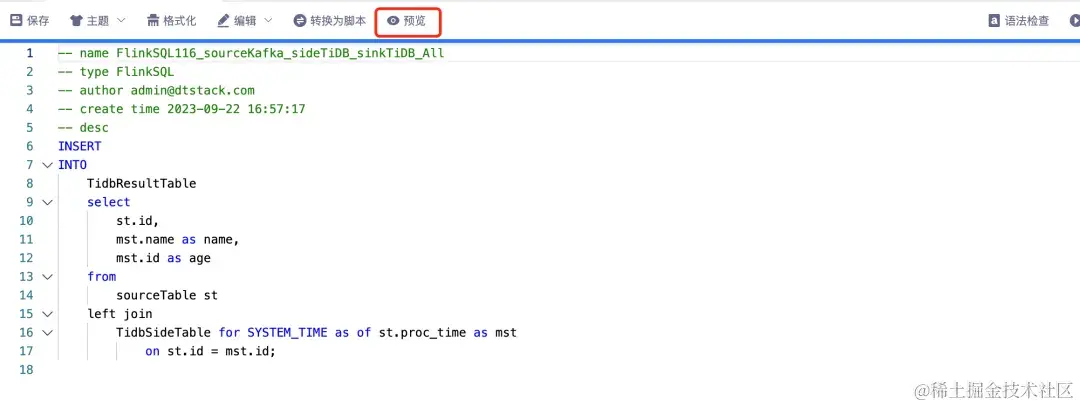Click the select keyword on line 9
Viewport: 1080px width, 407px height.
[x=109, y=202]
